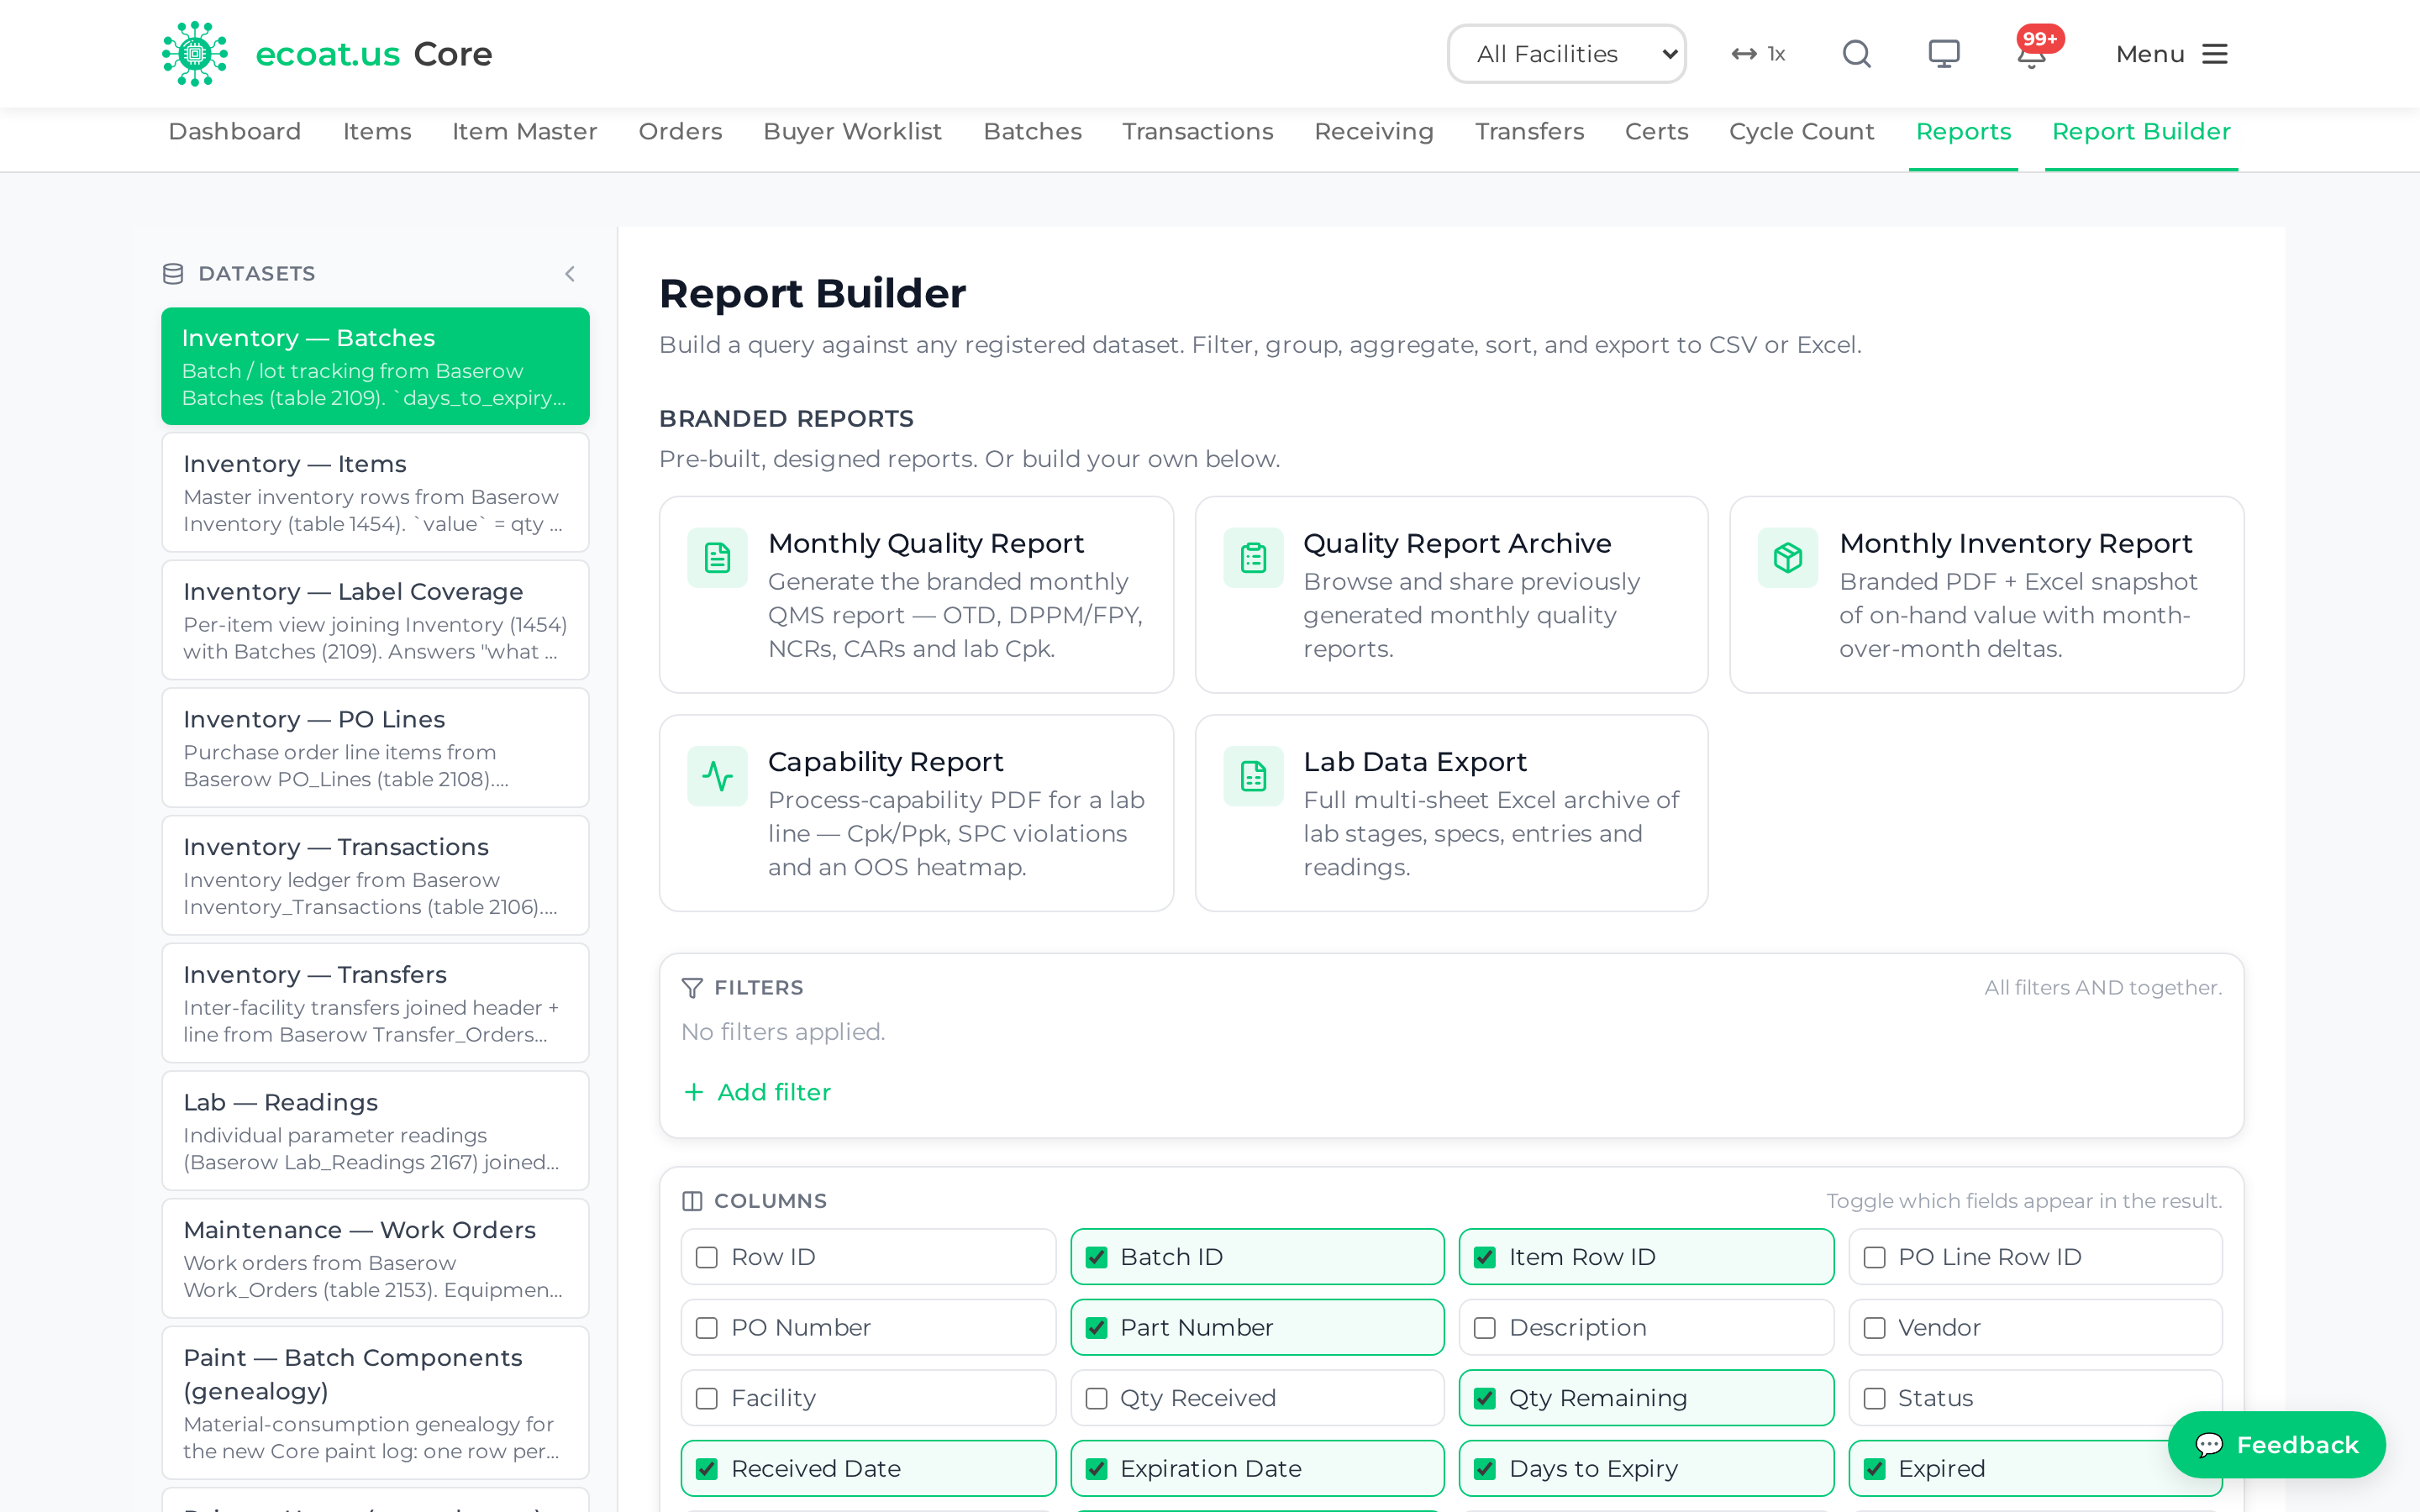Enable the Facility column checkbox
The height and width of the screenshot is (1512, 2420).
[707, 1398]
